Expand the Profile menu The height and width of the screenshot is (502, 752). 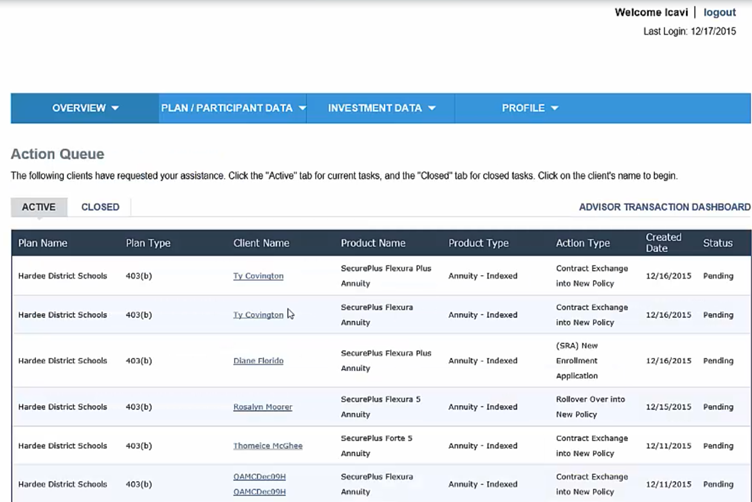point(529,108)
